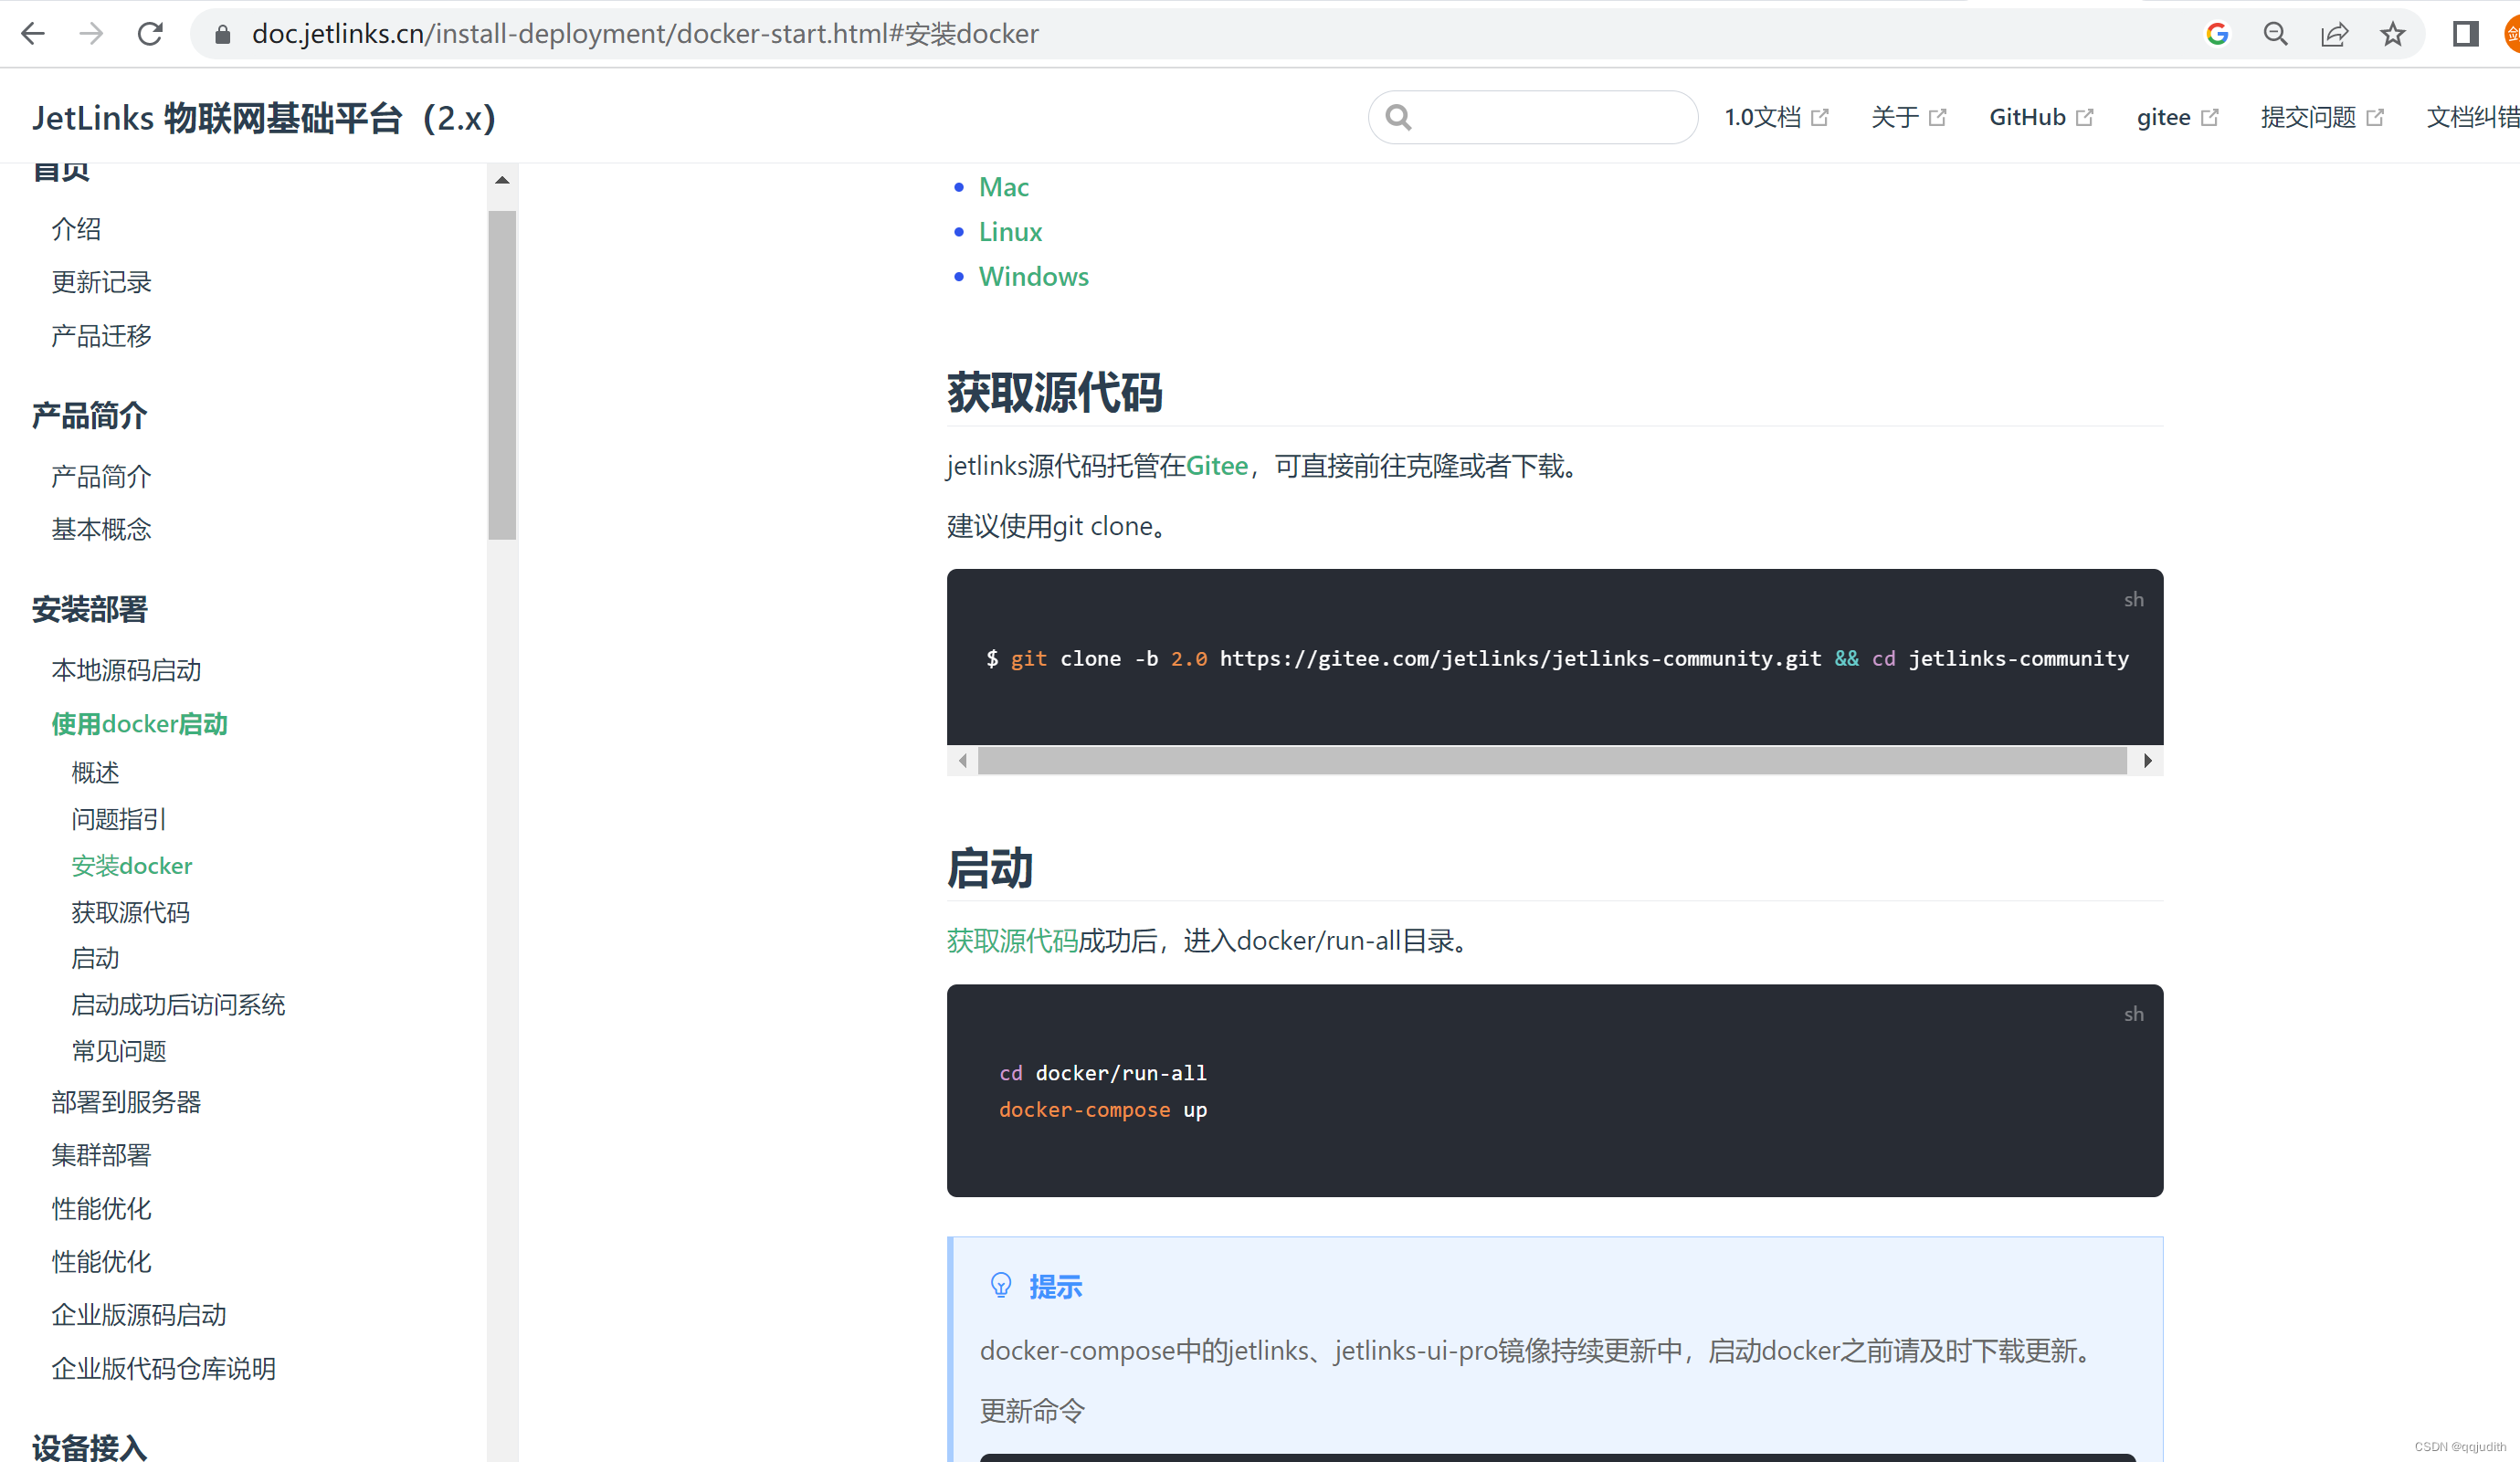This screenshot has width=2520, height=1462.
Task: Click the Windows link in the list
Action: pyautogui.click(x=1034, y=276)
